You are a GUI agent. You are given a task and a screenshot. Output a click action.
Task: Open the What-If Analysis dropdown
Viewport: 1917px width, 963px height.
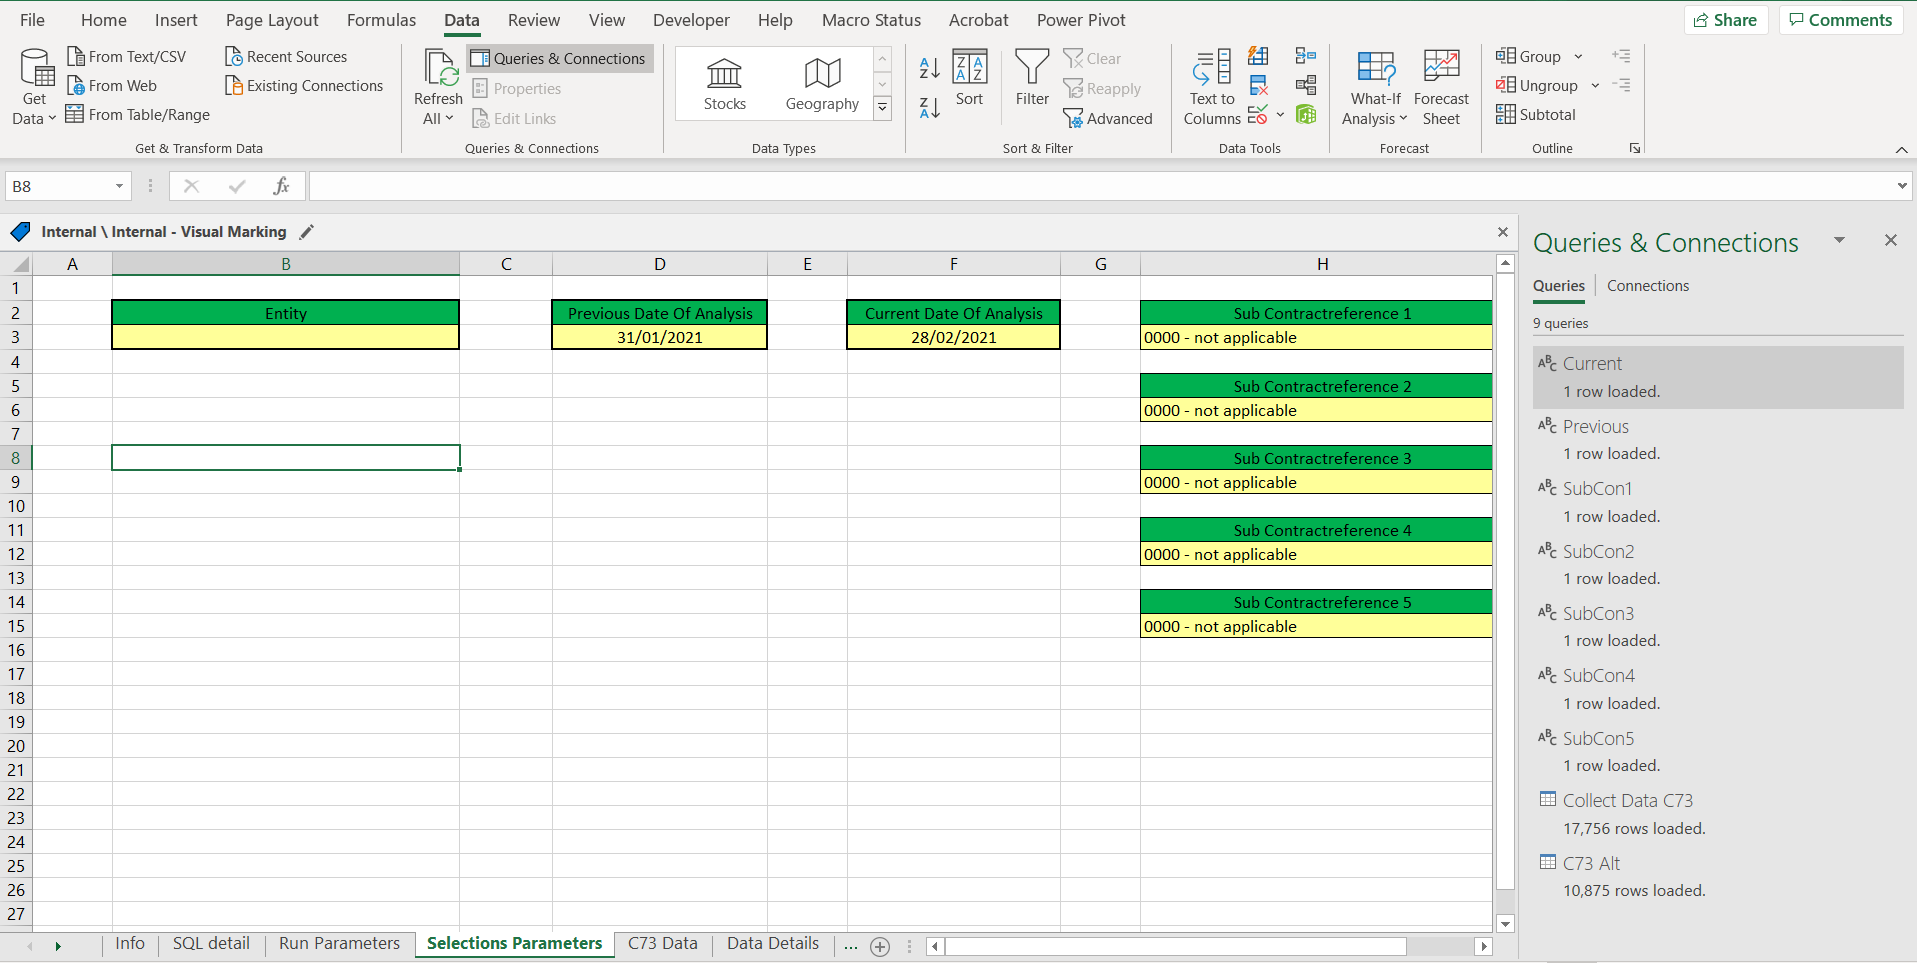click(1375, 88)
